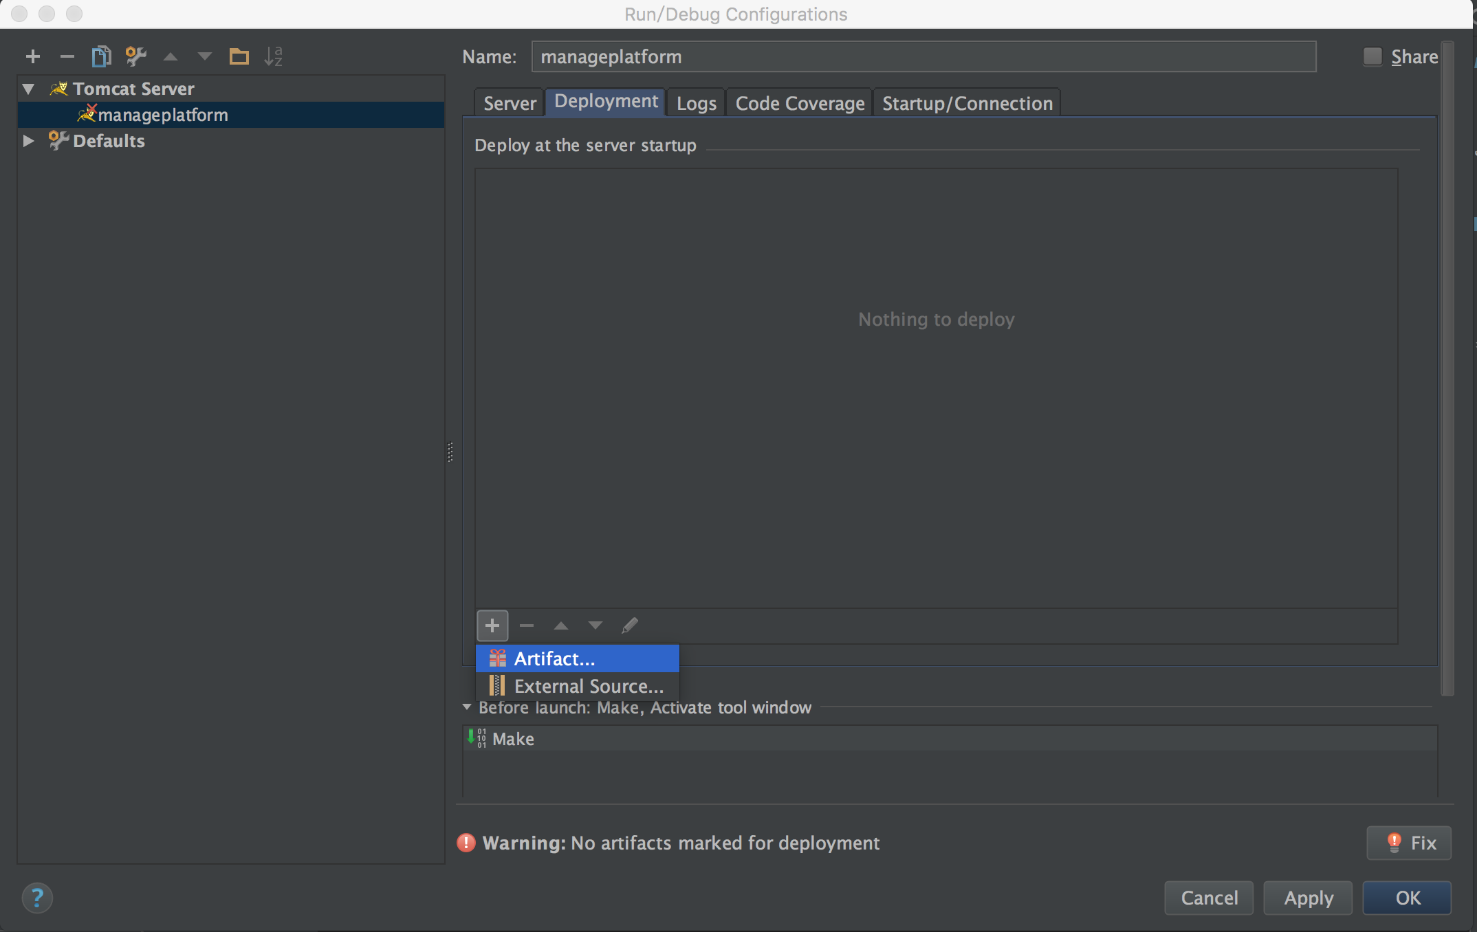Choose External Source... from the popup
Viewport: 1477px width, 932px height.
(x=577, y=686)
